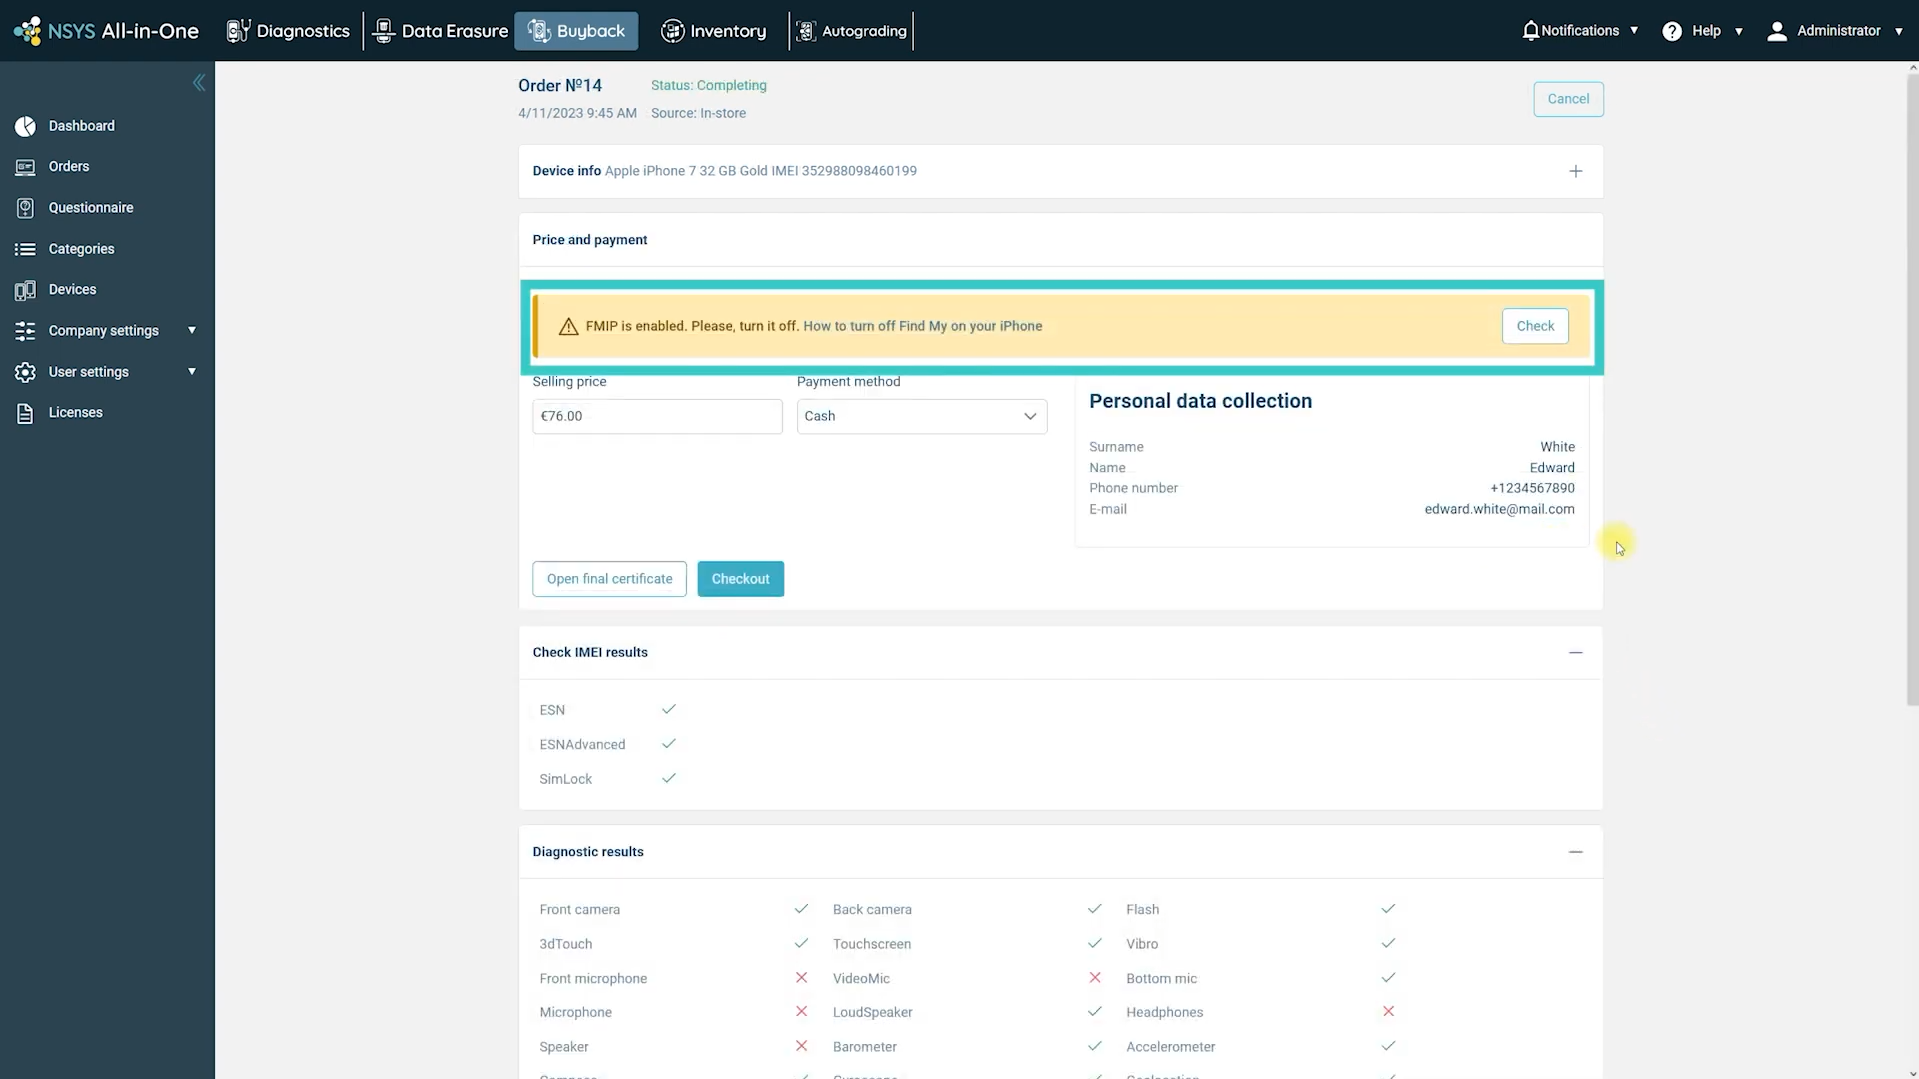Select the Buyback module tab
Image resolution: width=1919 pixels, height=1079 pixels.
(576, 31)
